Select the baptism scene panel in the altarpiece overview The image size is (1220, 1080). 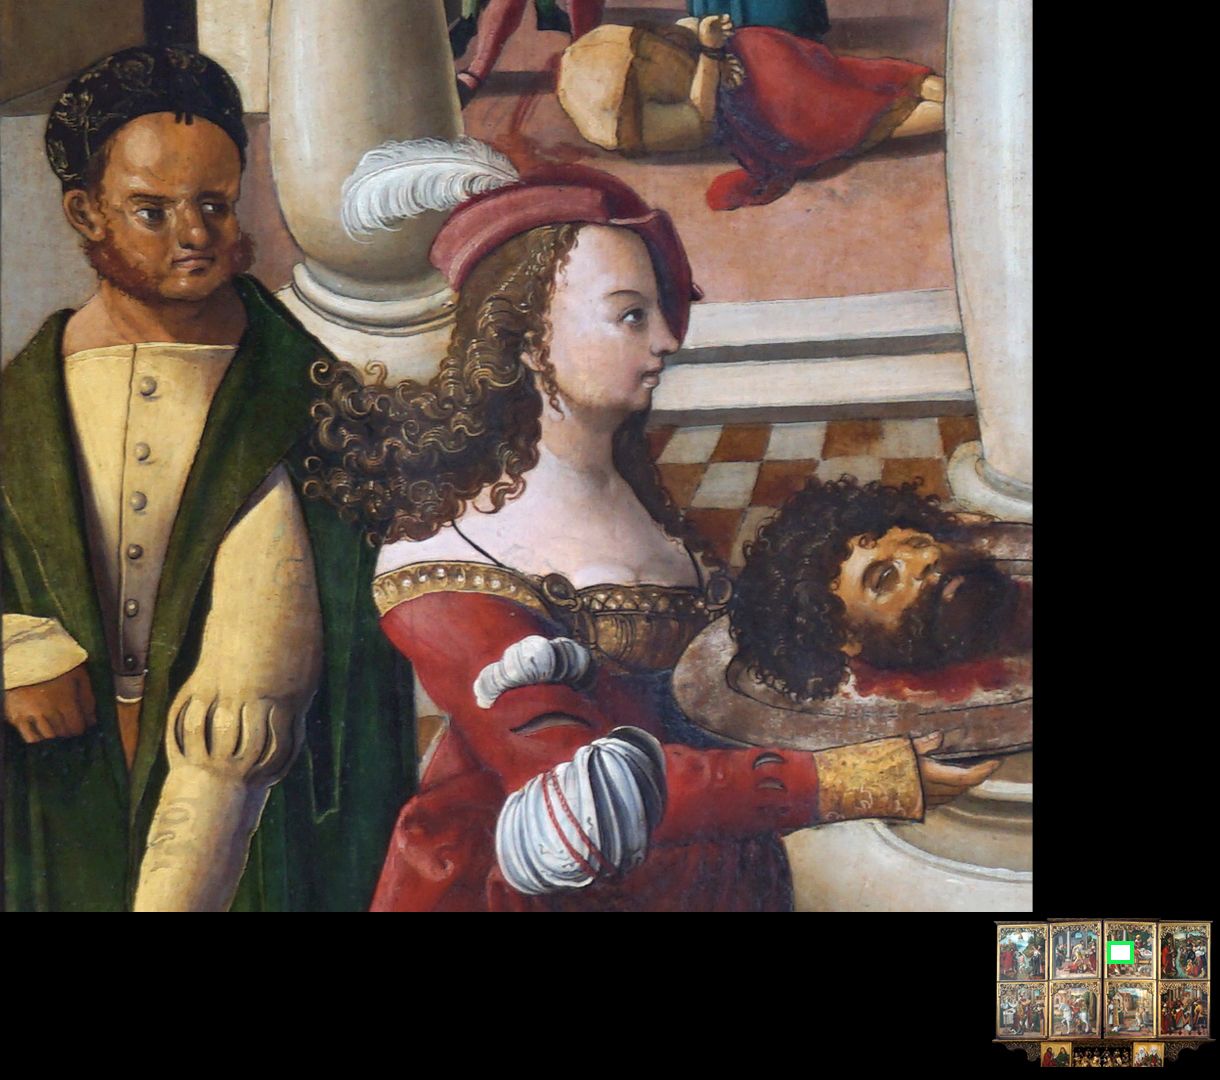[1022, 952]
